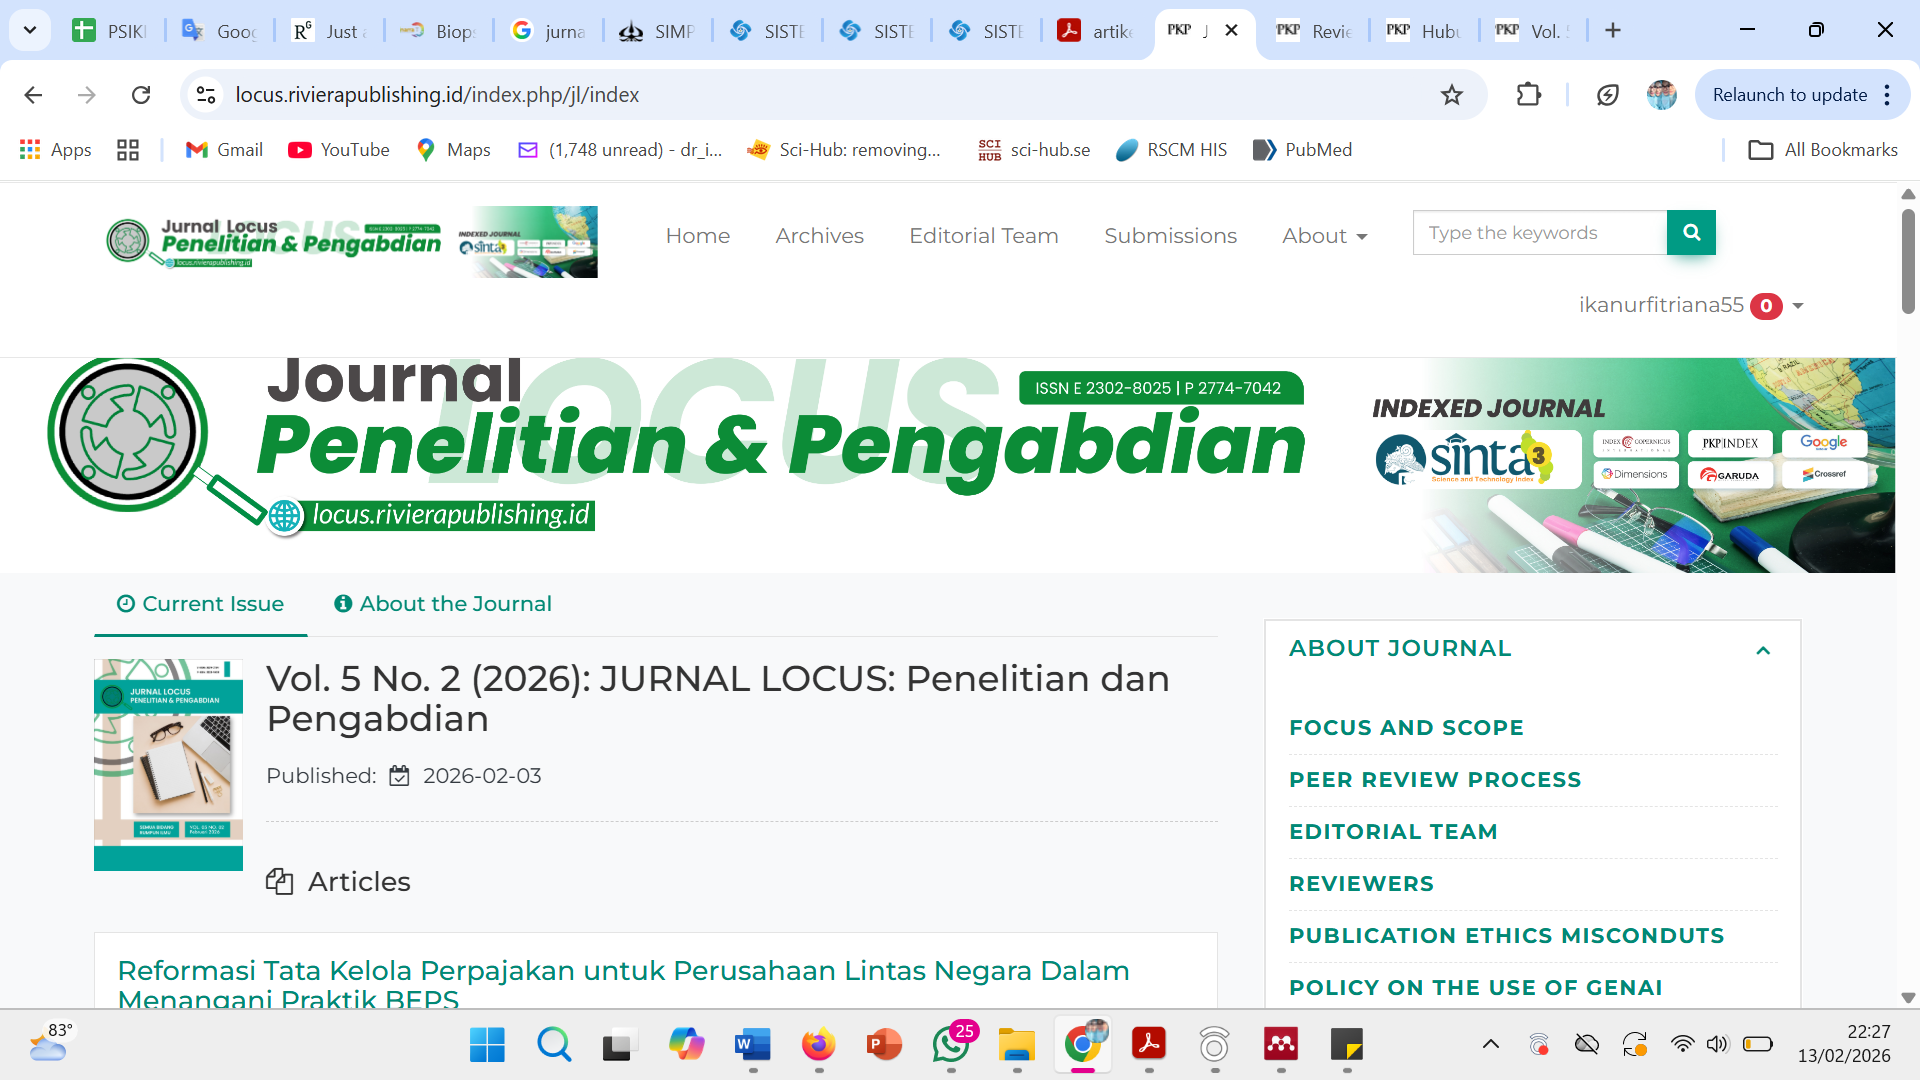This screenshot has width=1920, height=1080.
Task: Open site information icon in address bar
Action: (x=206, y=95)
